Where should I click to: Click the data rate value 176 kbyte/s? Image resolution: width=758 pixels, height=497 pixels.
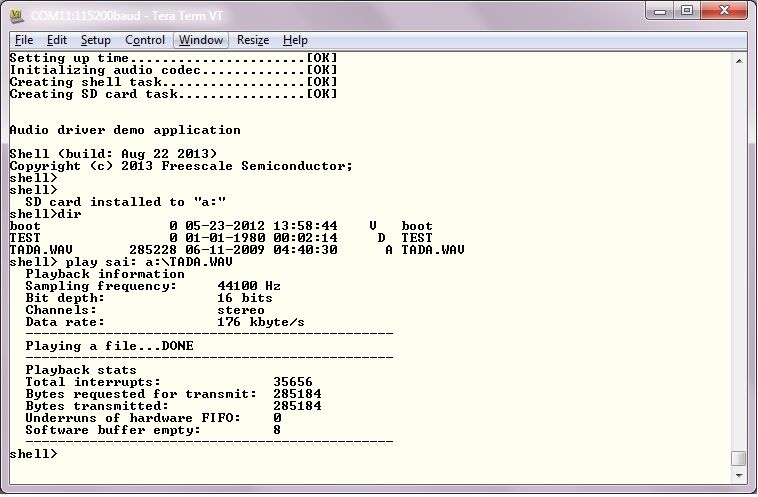point(261,322)
